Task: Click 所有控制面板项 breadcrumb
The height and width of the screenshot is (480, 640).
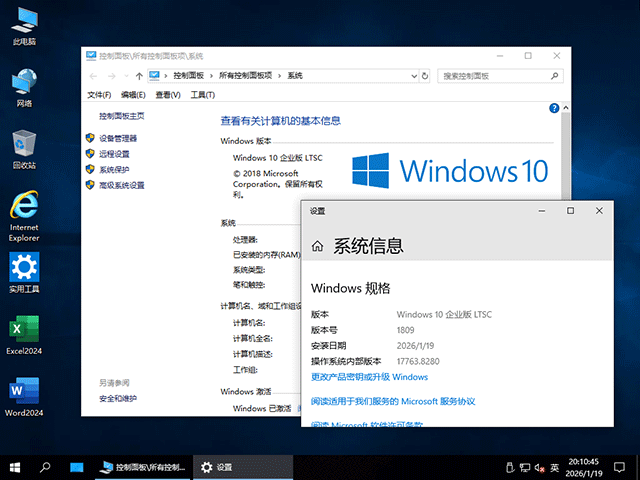Action: tap(246, 76)
